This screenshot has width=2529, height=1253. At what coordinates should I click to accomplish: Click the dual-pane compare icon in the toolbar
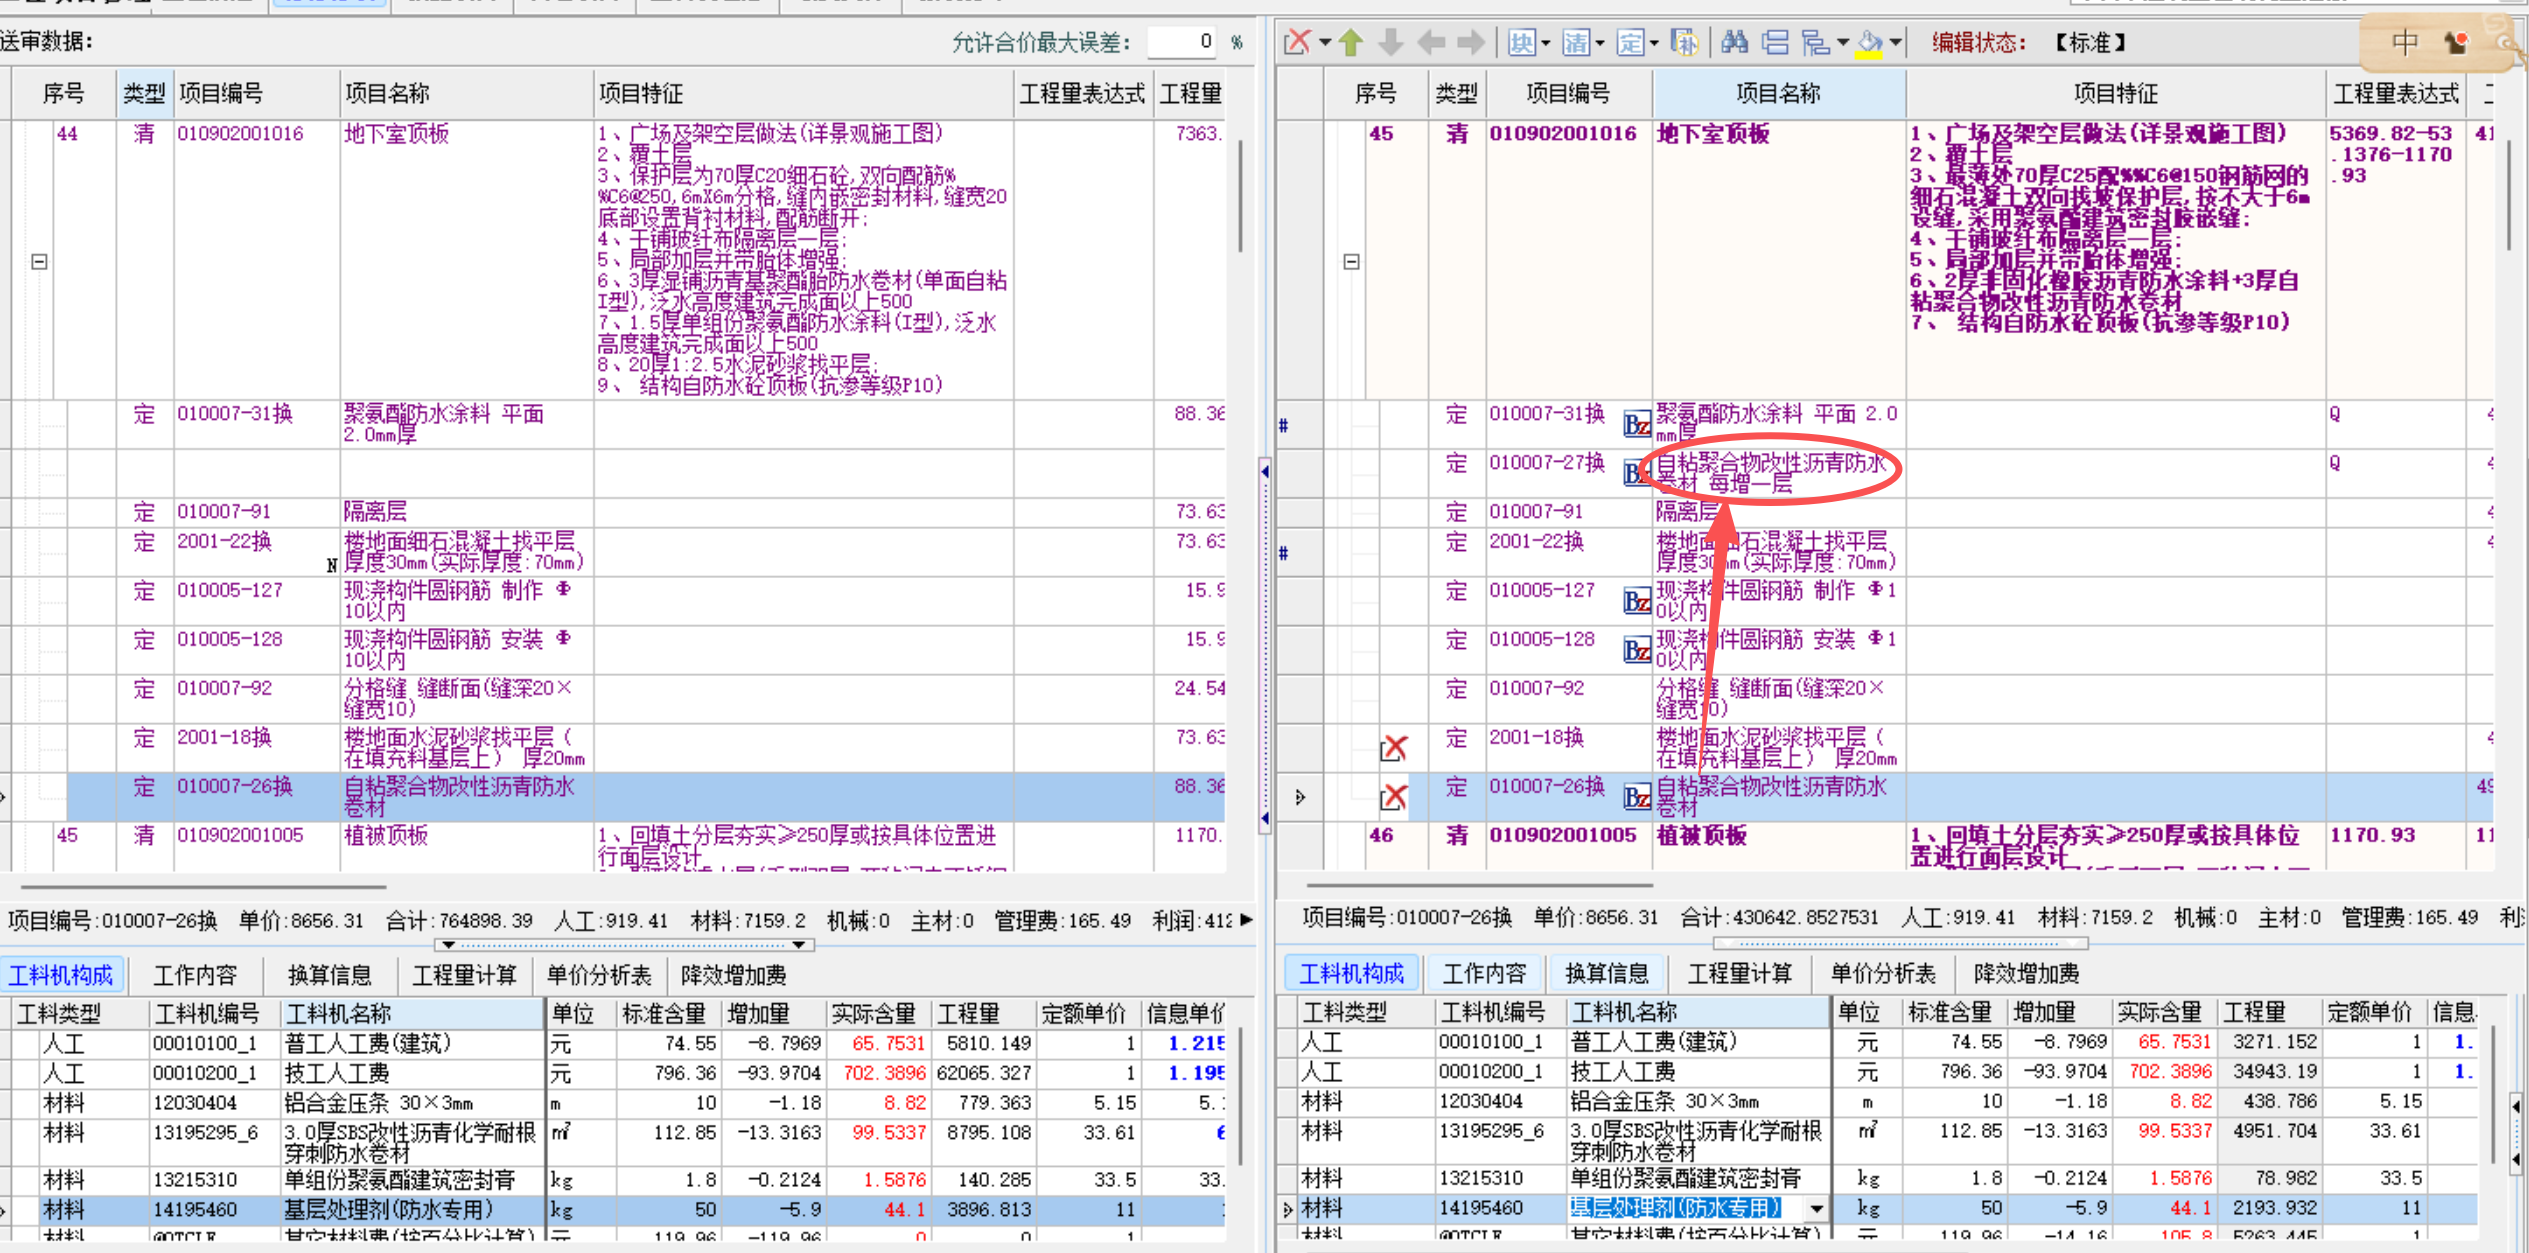(x=1774, y=42)
